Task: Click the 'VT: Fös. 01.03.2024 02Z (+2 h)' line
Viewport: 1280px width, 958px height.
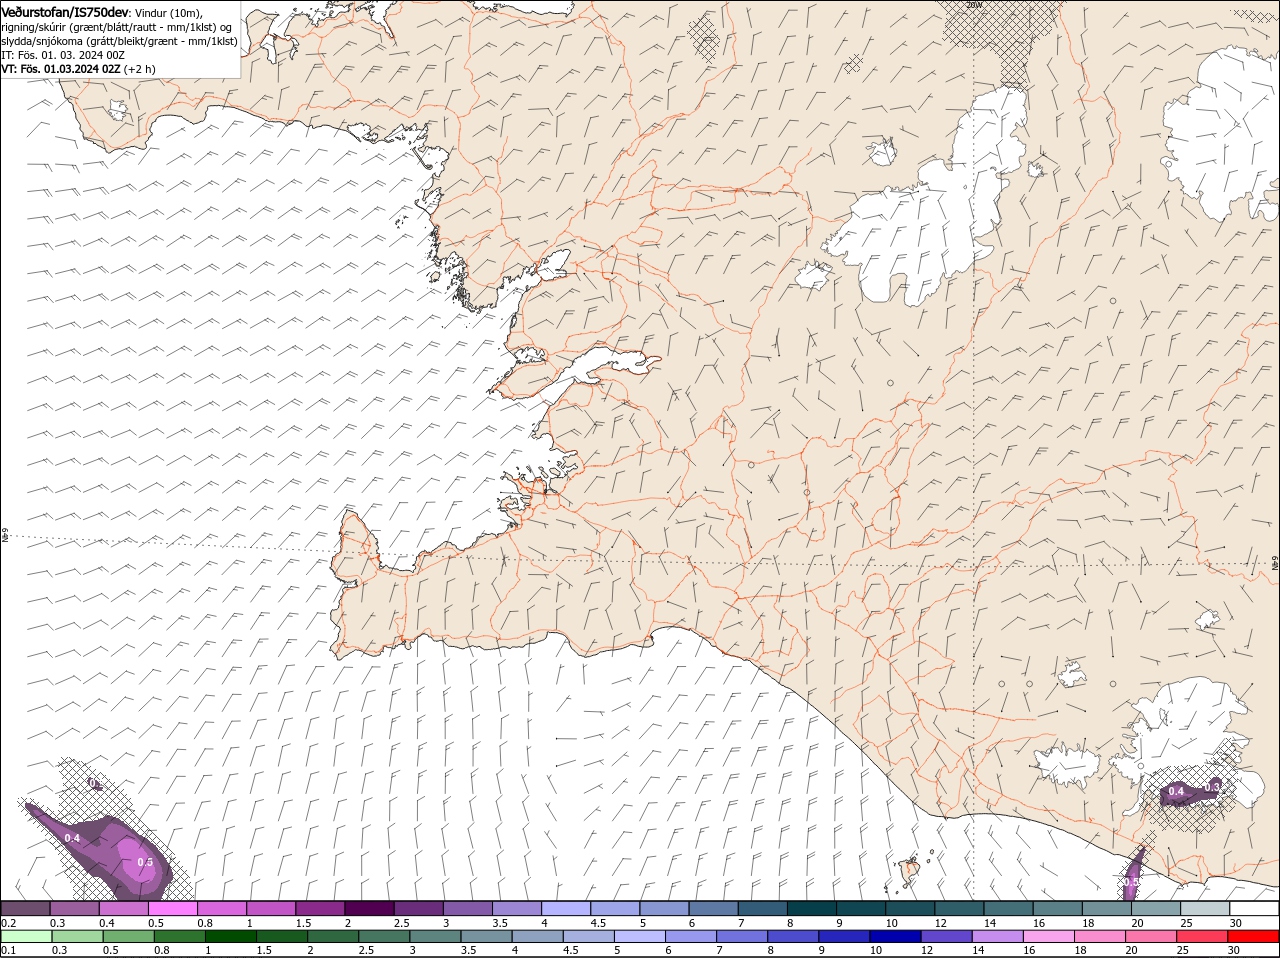Action: (x=78, y=69)
